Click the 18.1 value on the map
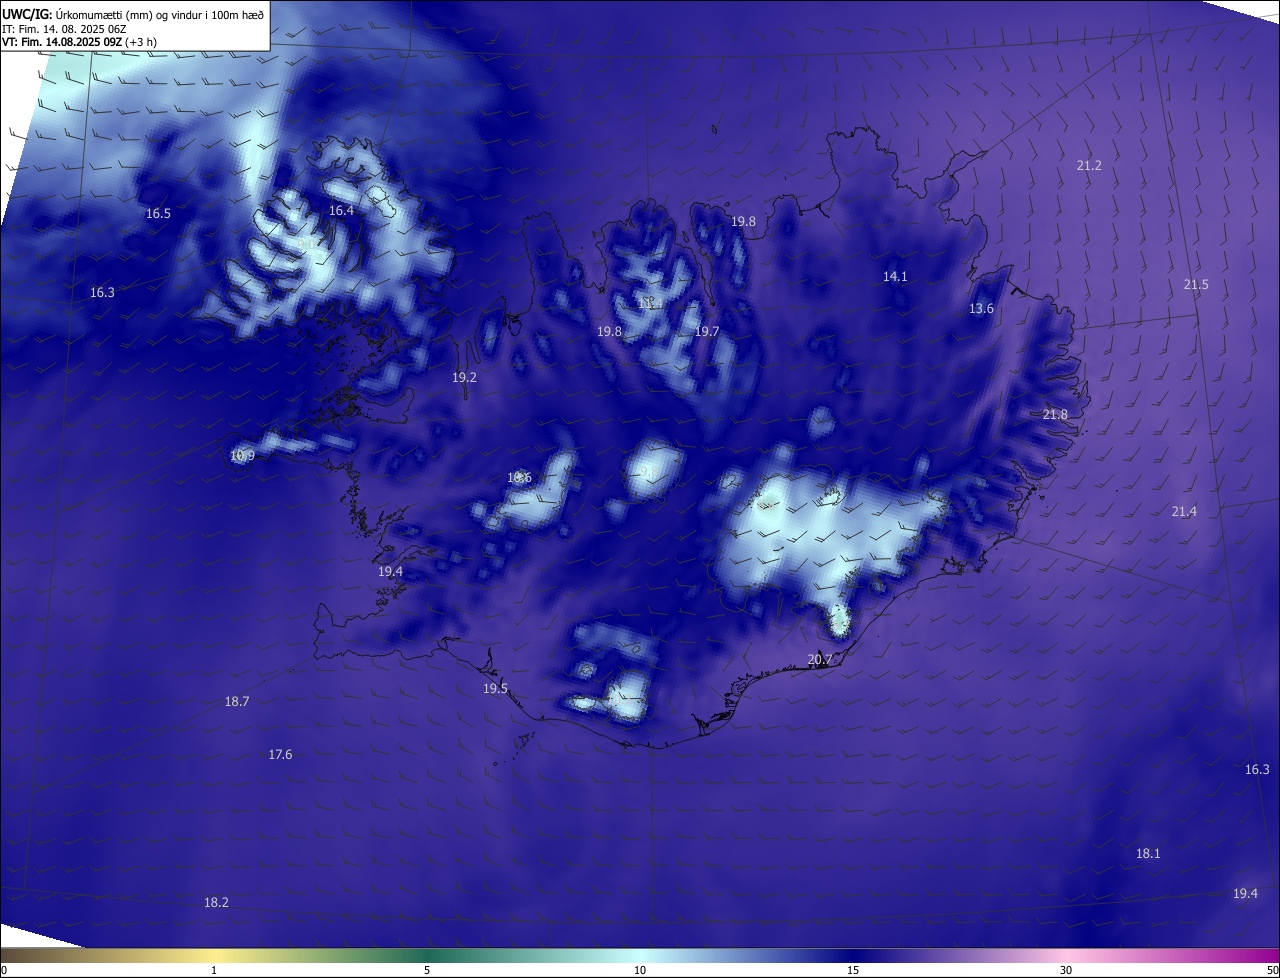Screen dimensions: 1280x978 (x=1148, y=854)
